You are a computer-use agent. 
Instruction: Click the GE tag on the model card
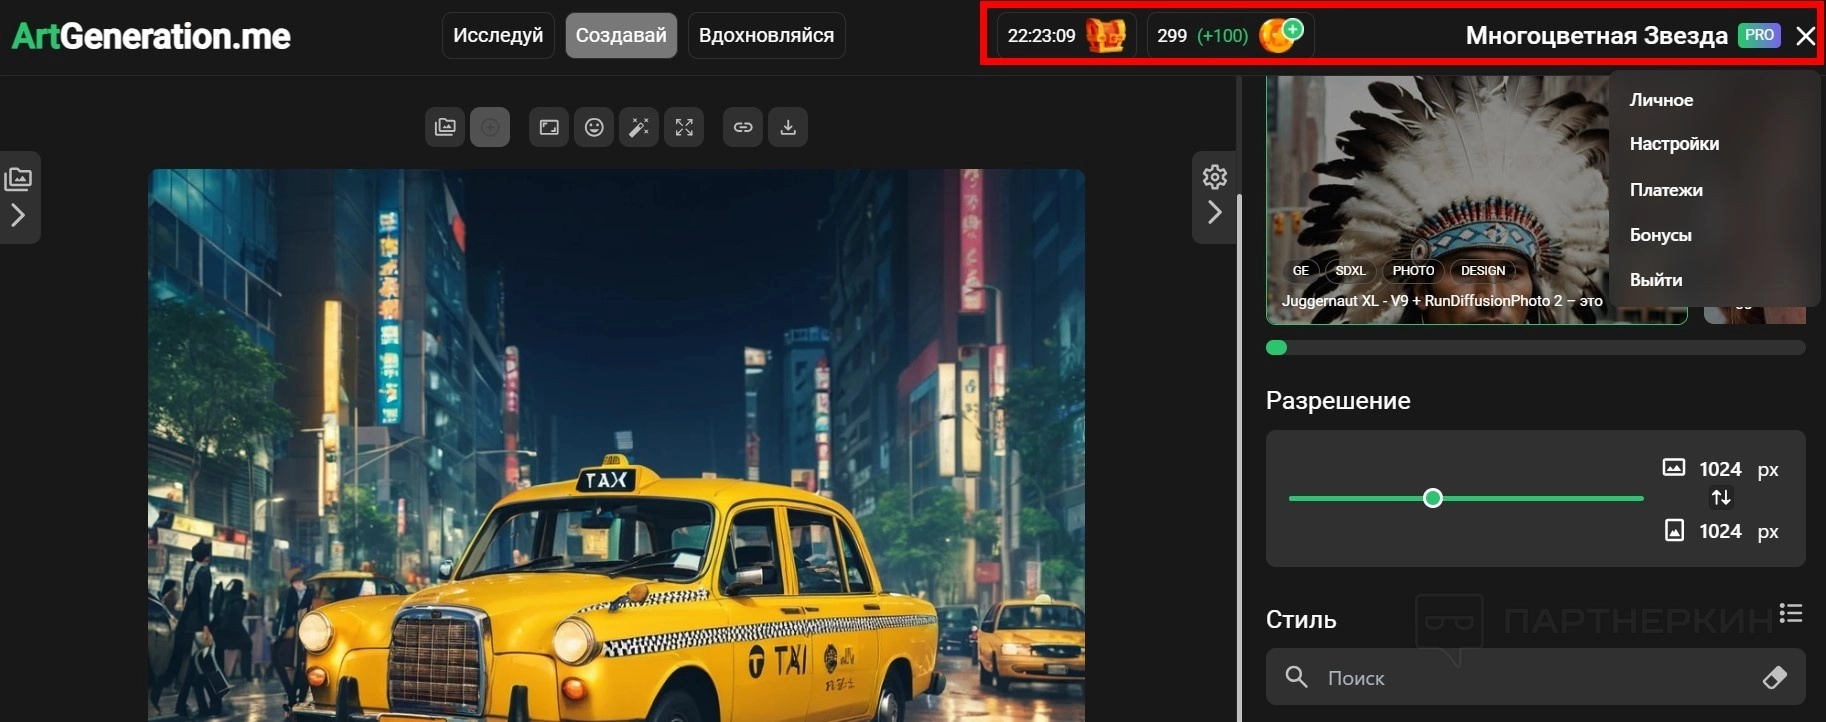[x=1300, y=271]
